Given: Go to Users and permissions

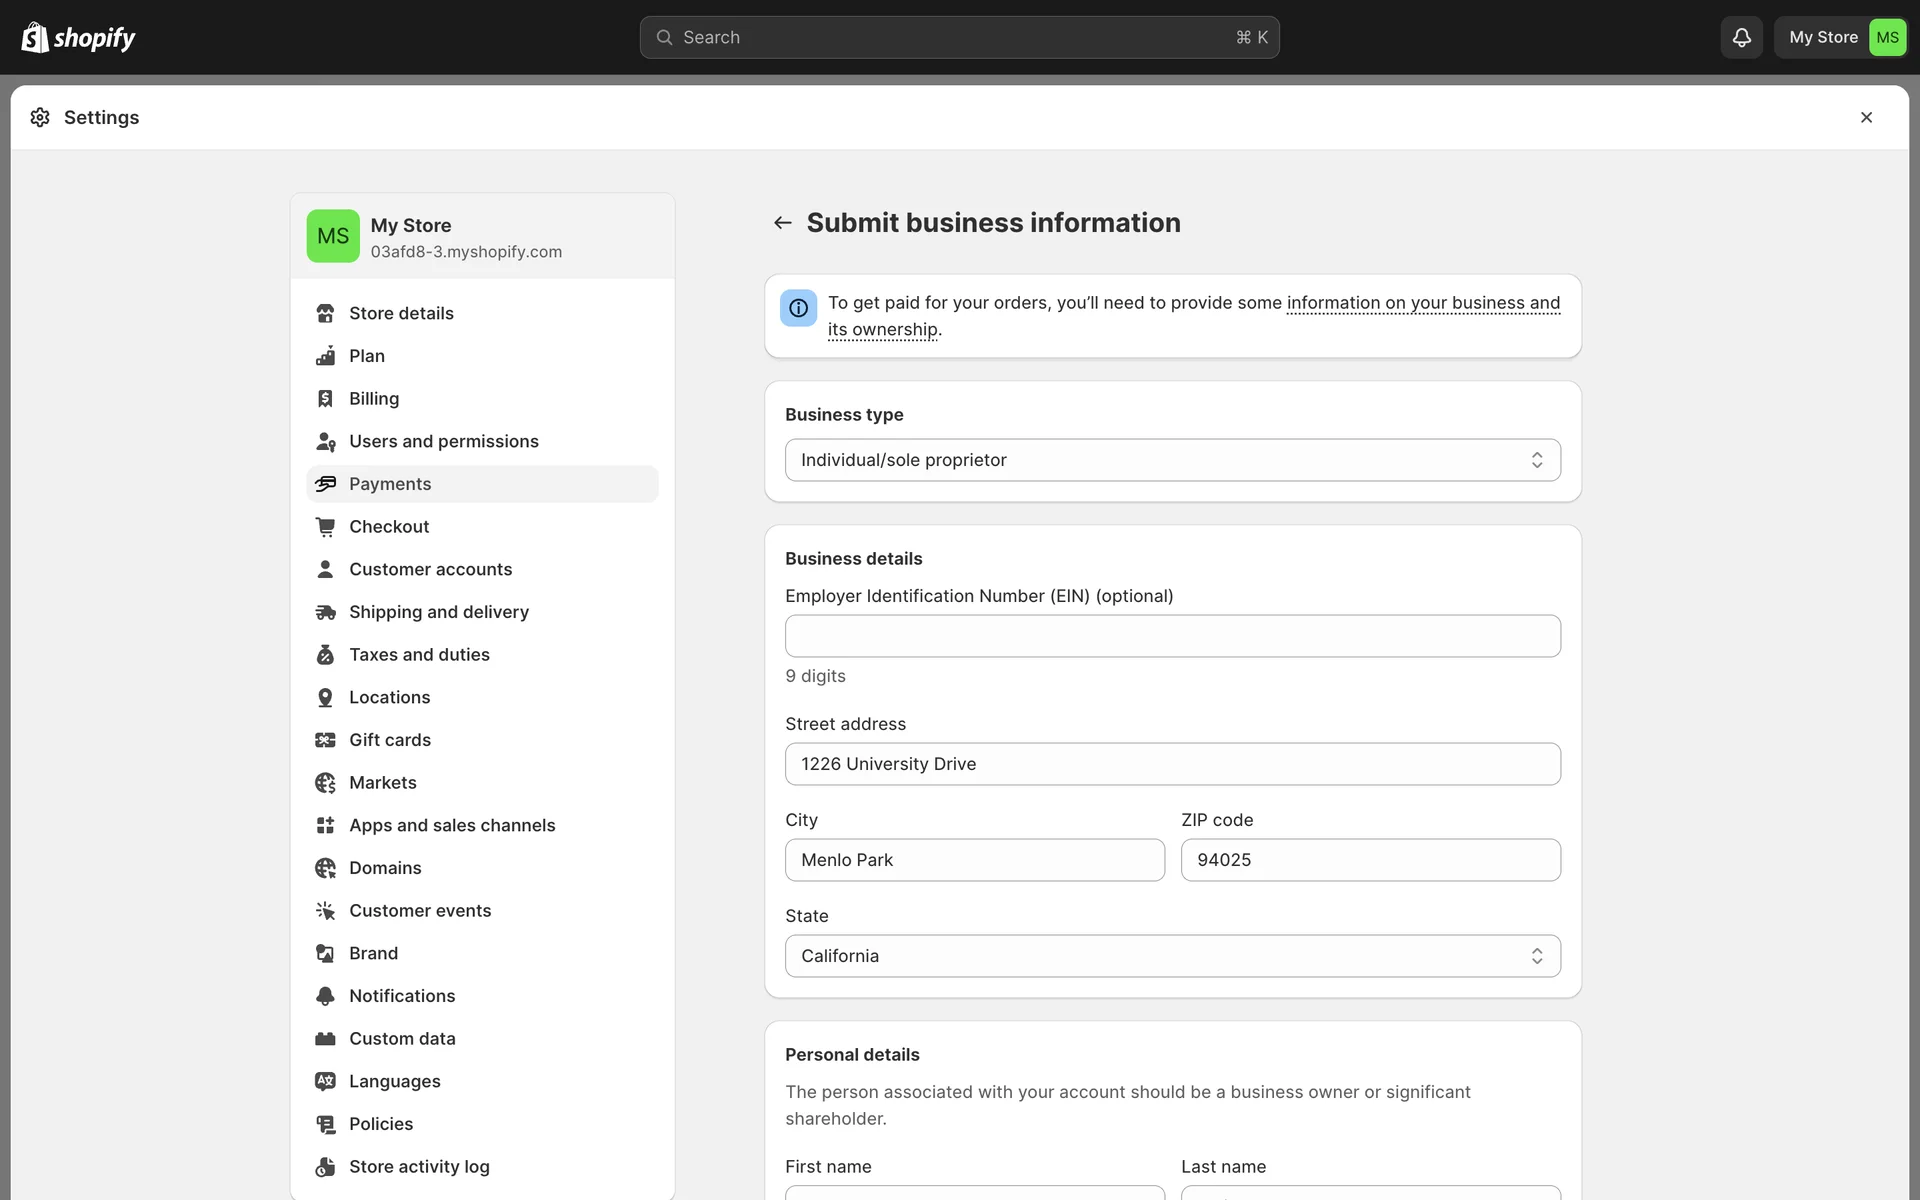Looking at the screenshot, I should (443, 441).
